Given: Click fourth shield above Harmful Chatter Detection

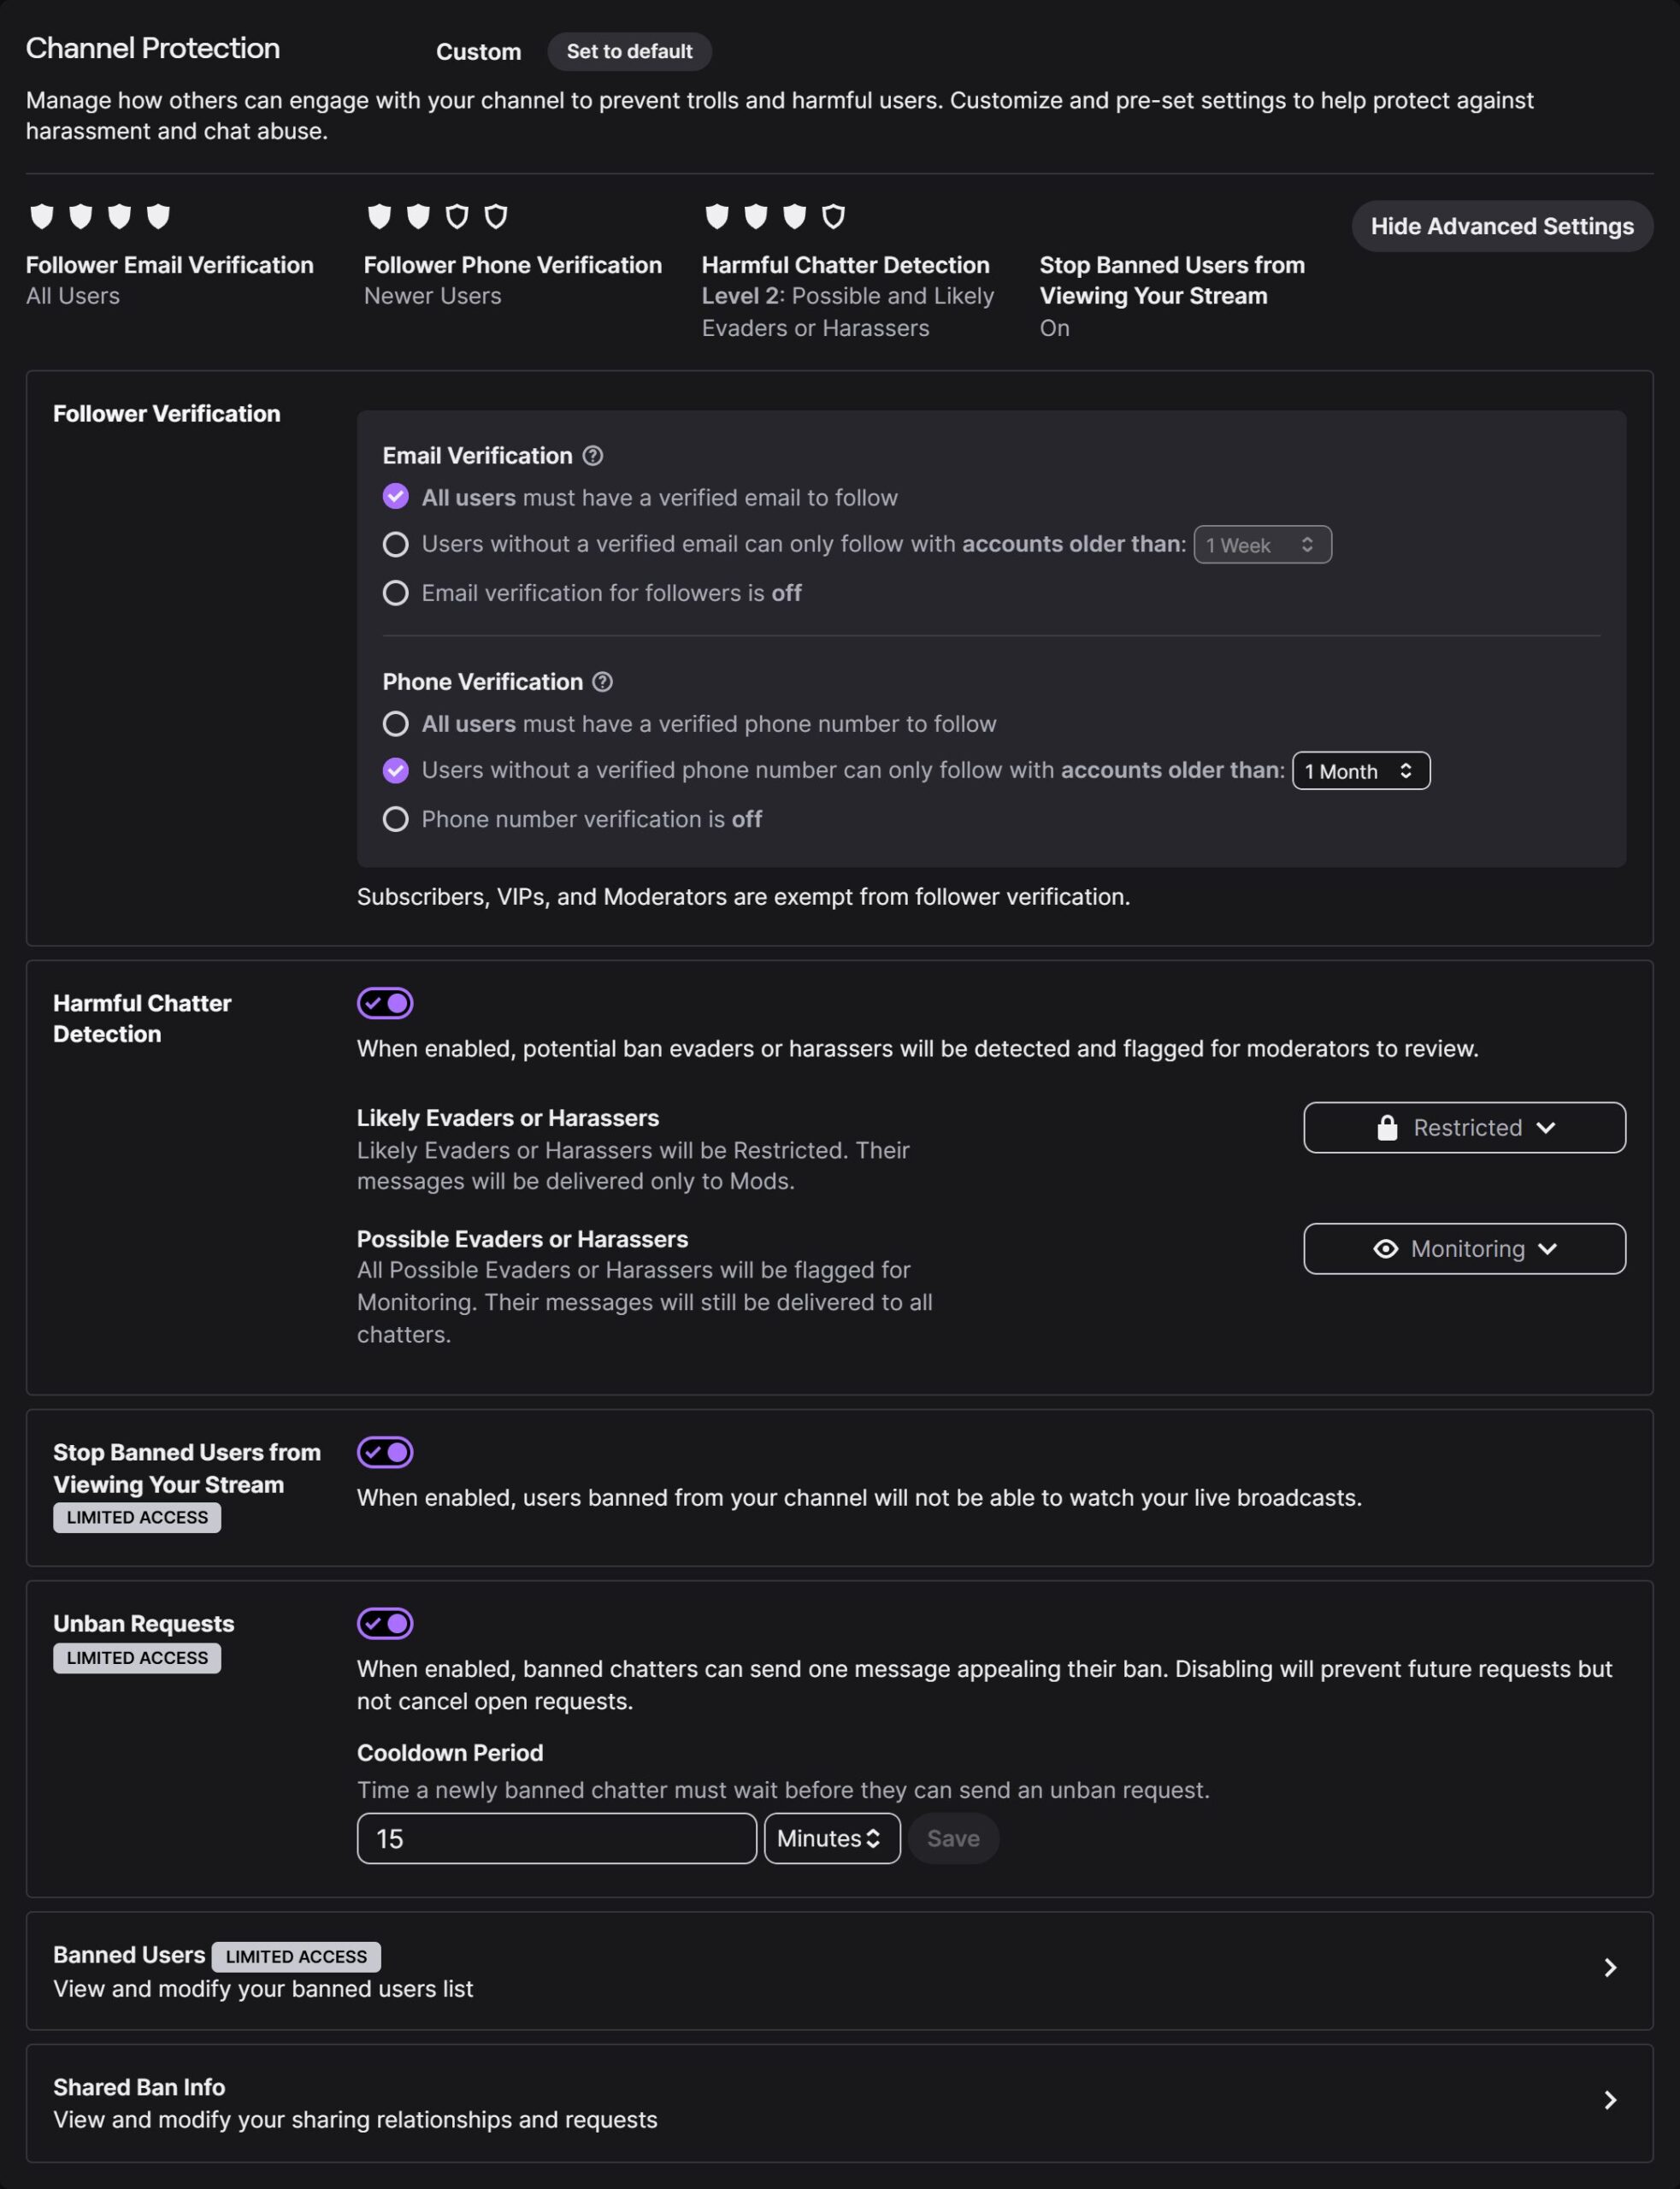Looking at the screenshot, I should 833,216.
